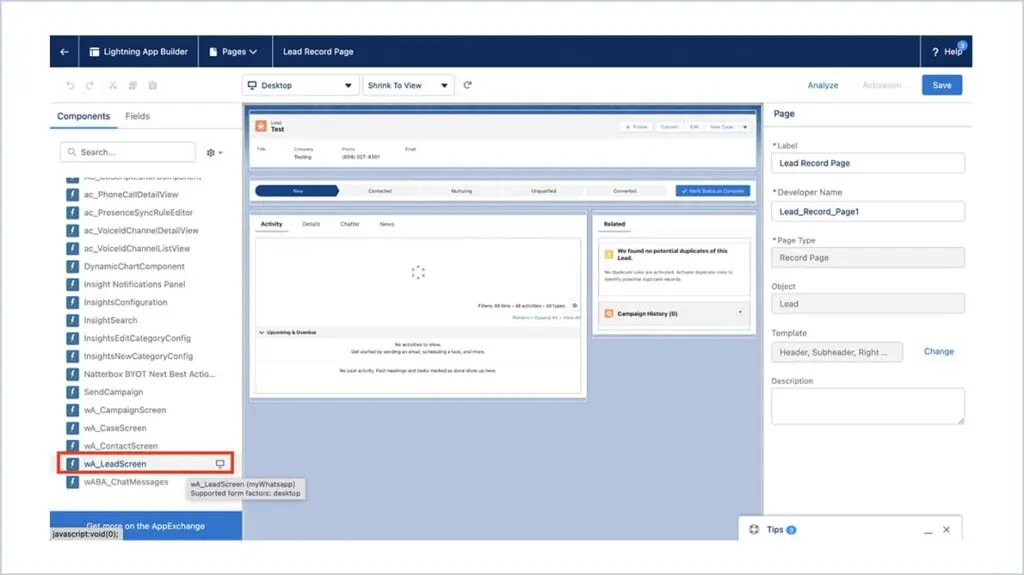Viewport: 1024px width, 575px height.
Task: Open the Related tab in preview
Action: 614,224
